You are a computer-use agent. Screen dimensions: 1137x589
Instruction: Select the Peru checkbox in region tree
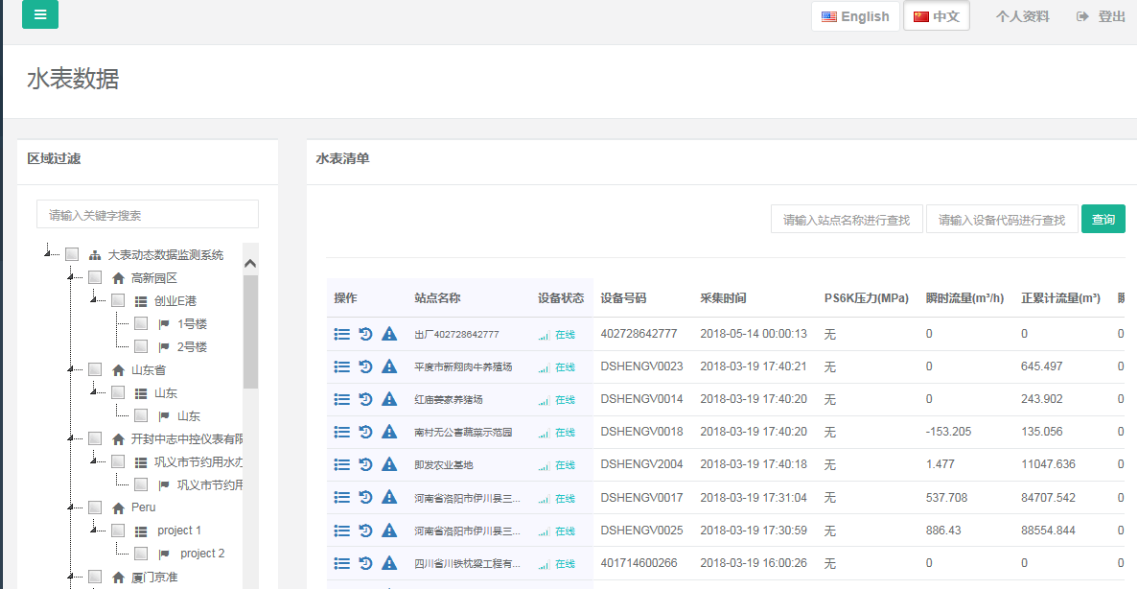click(95, 508)
